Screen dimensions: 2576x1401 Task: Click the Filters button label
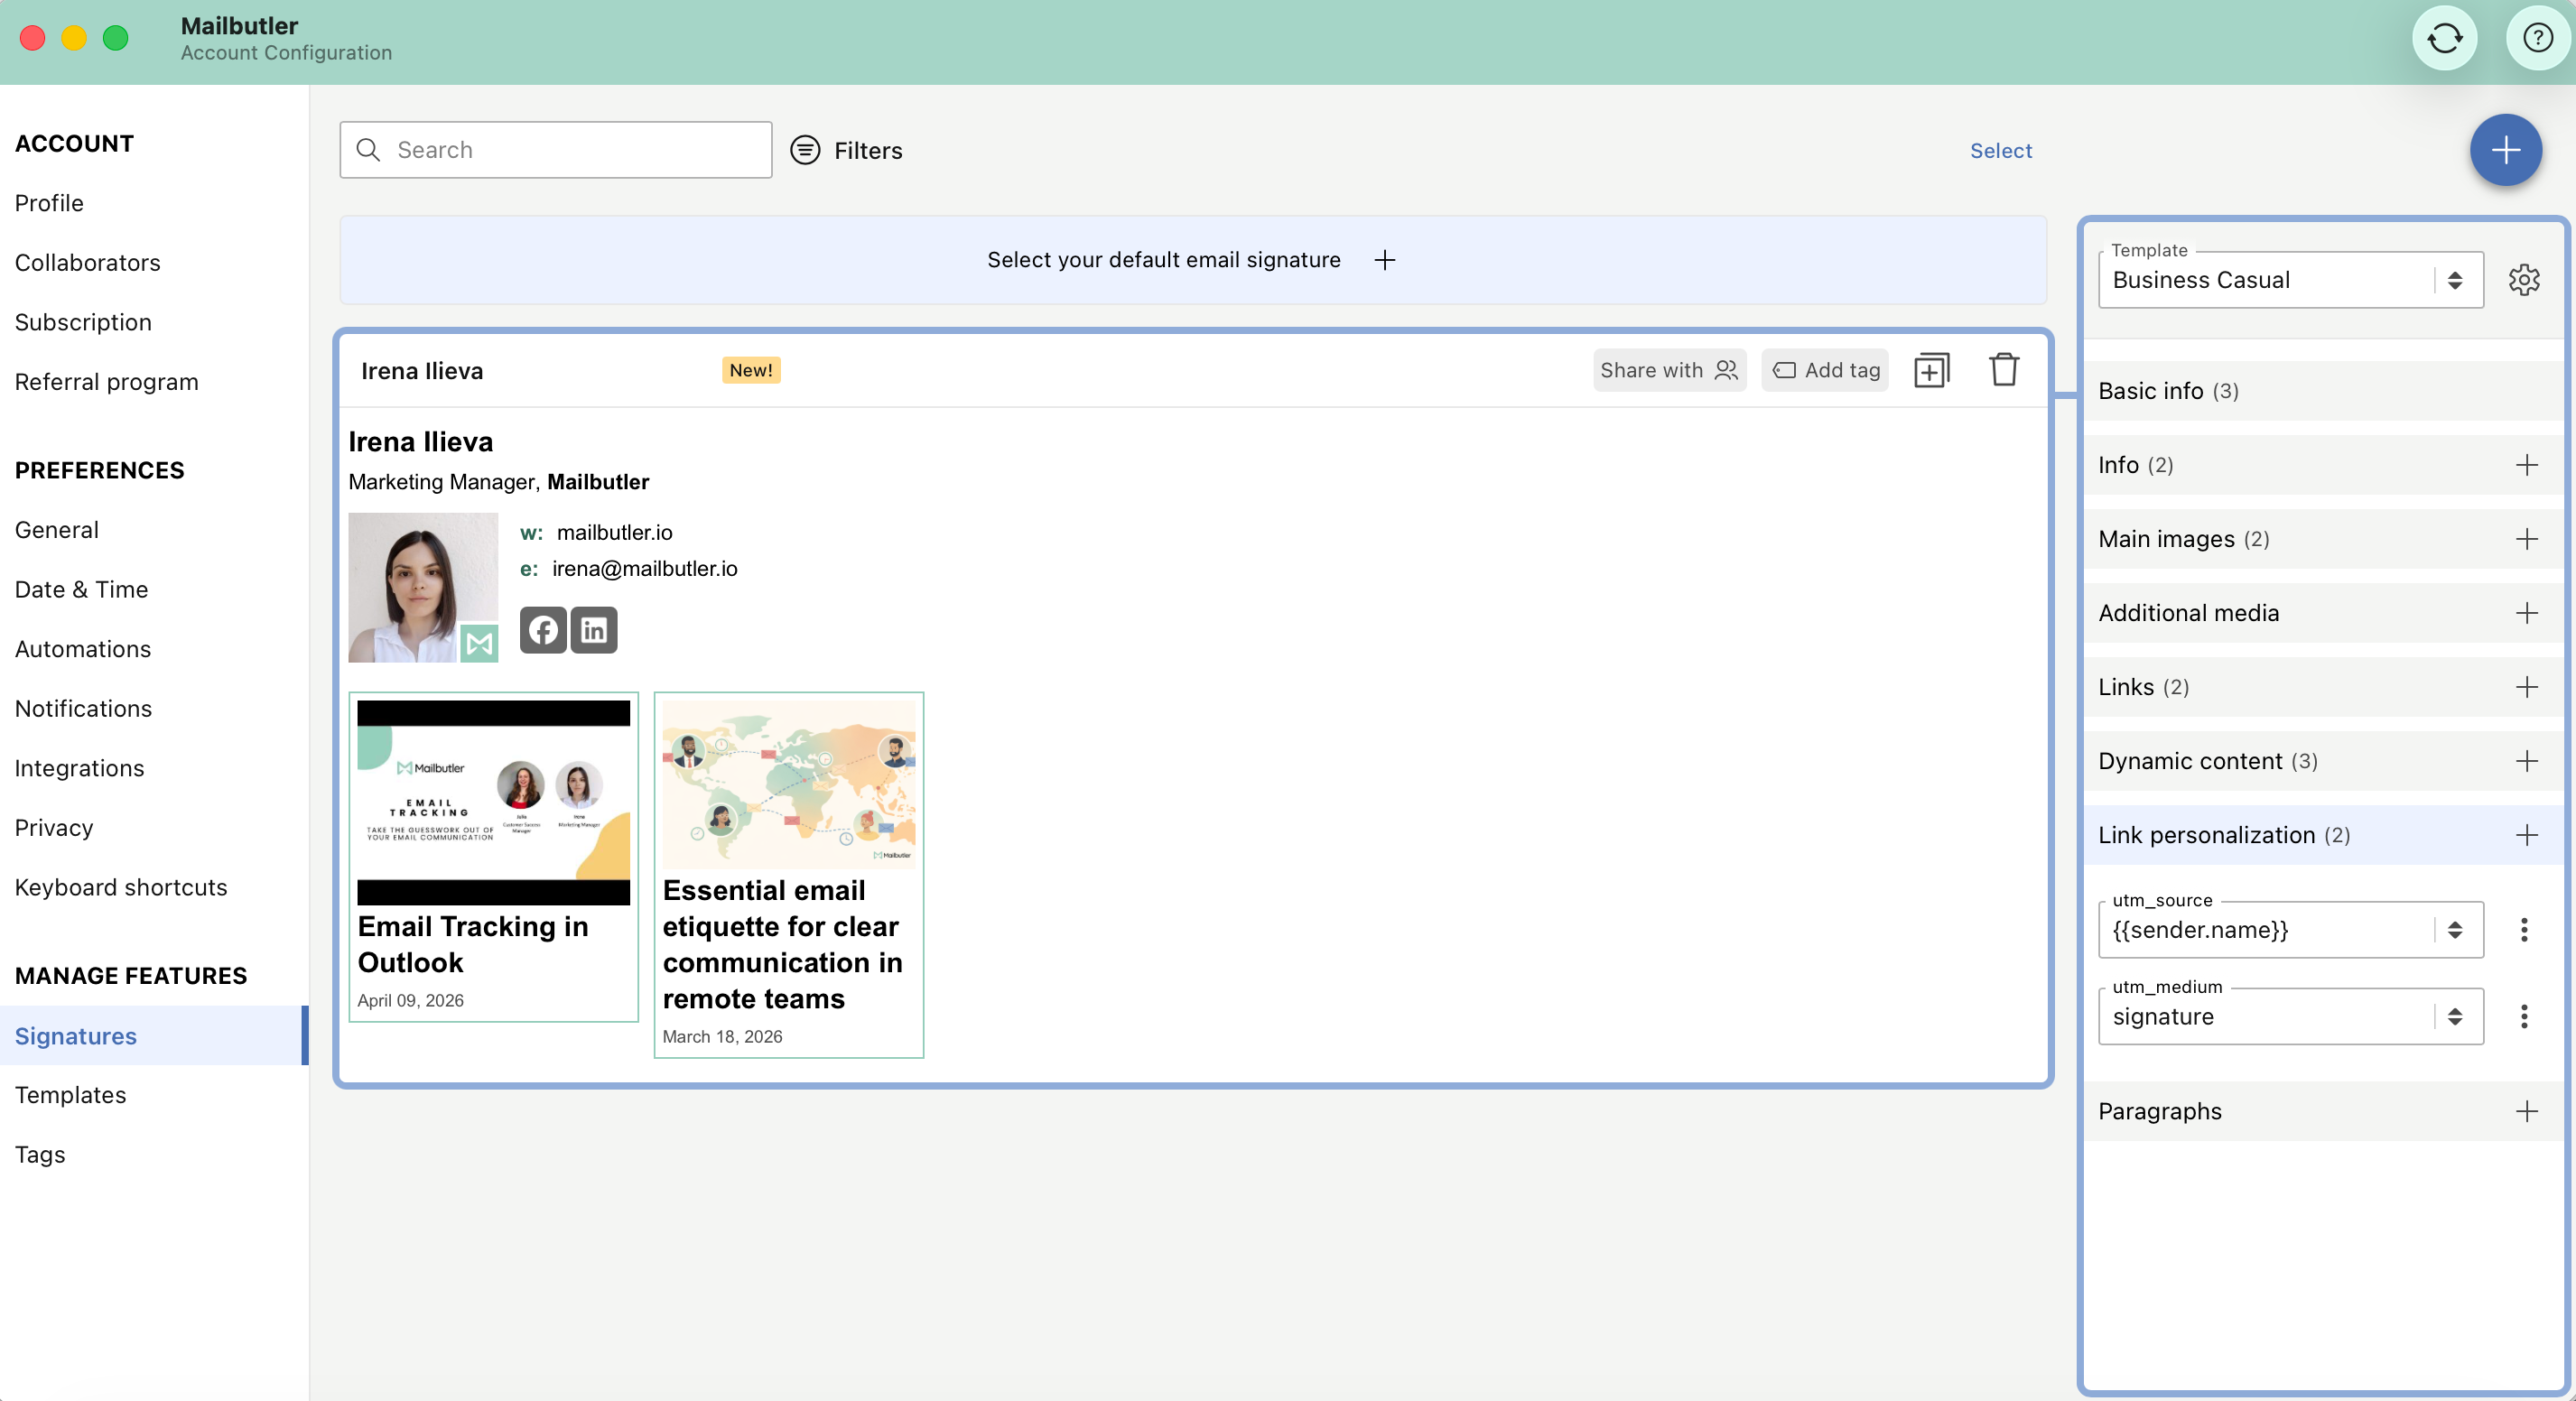click(868, 150)
